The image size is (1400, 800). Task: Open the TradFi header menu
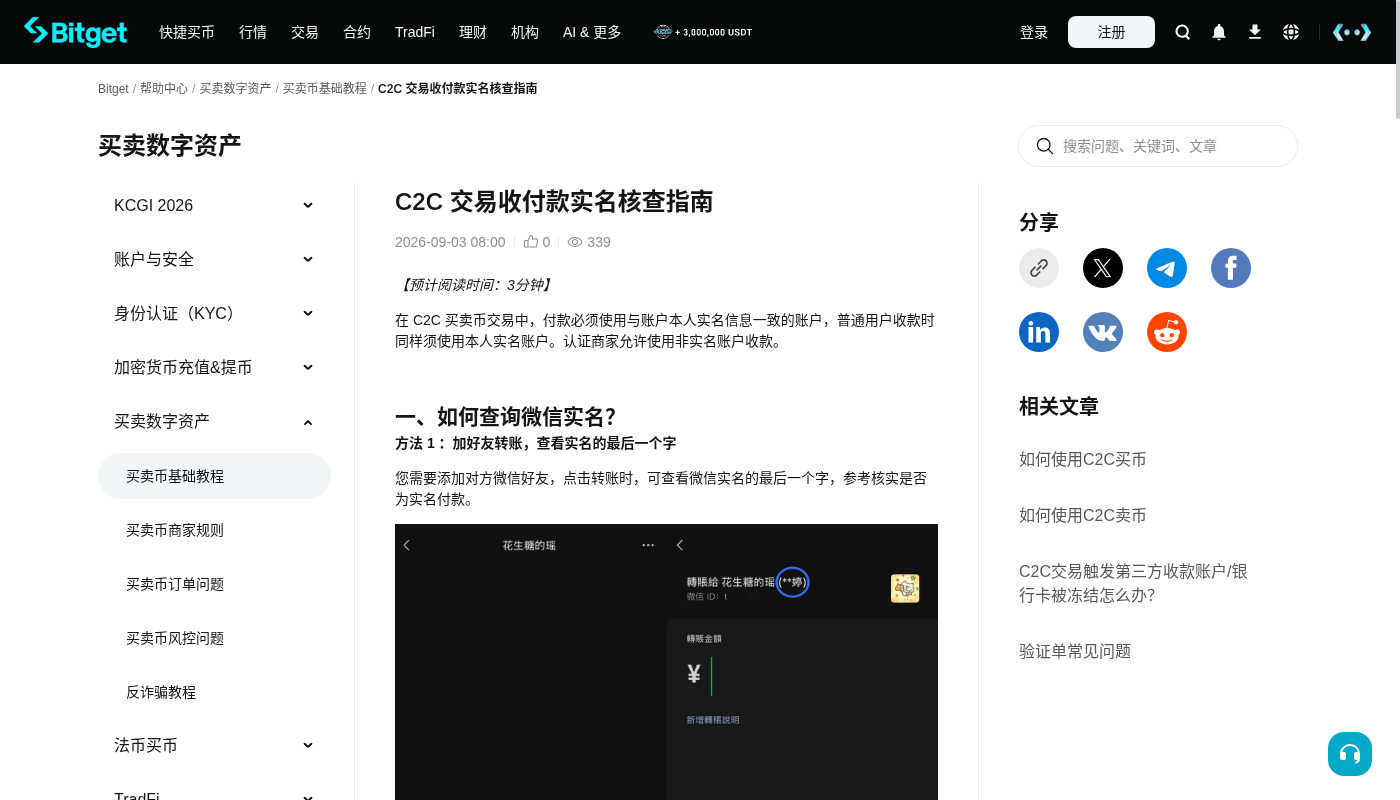[415, 32]
